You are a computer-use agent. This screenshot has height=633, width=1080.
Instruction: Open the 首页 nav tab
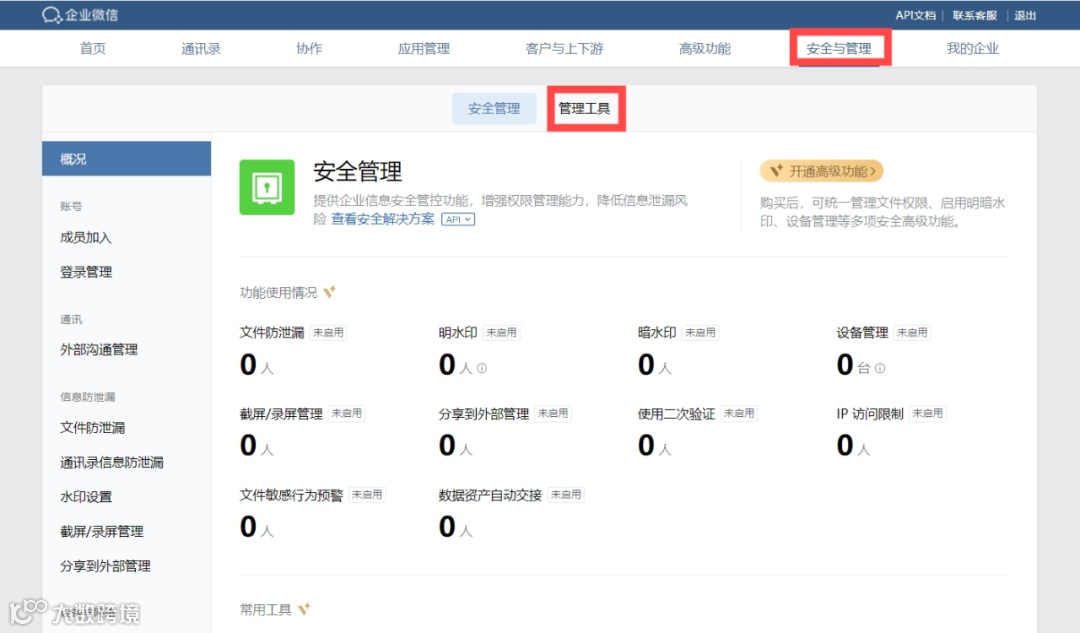(92, 48)
